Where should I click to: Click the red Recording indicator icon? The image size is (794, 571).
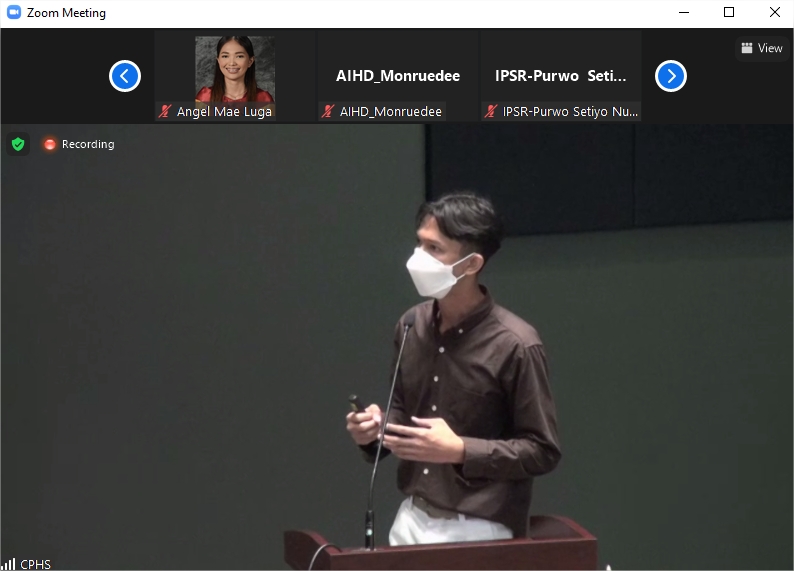(49, 144)
